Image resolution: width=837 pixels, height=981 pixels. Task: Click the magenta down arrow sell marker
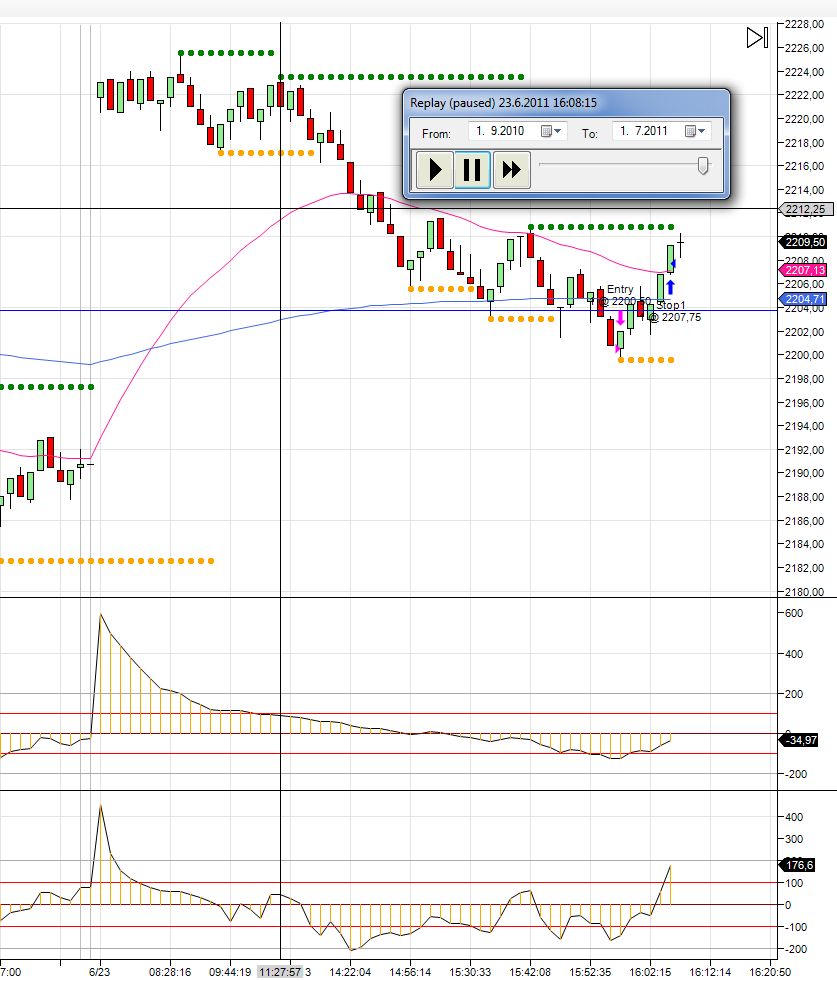pos(621,317)
